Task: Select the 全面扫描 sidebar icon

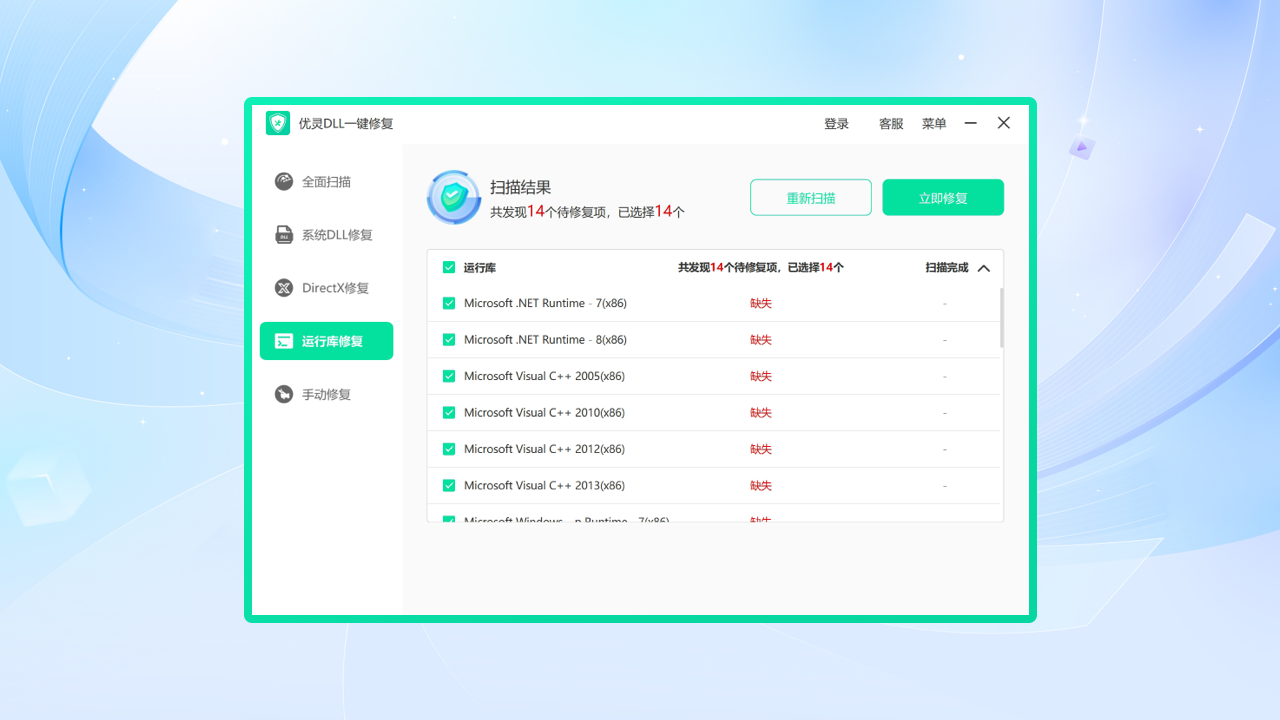Action: point(283,181)
